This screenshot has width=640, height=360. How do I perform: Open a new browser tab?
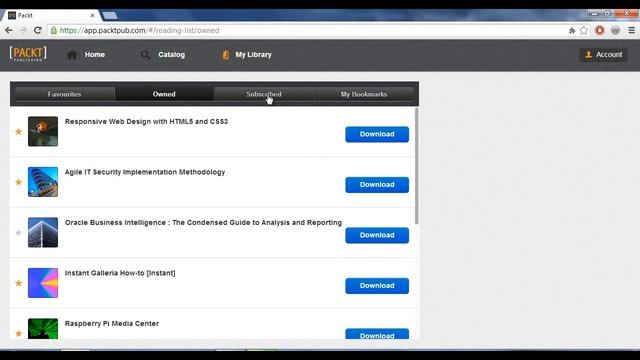tap(109, 16)
